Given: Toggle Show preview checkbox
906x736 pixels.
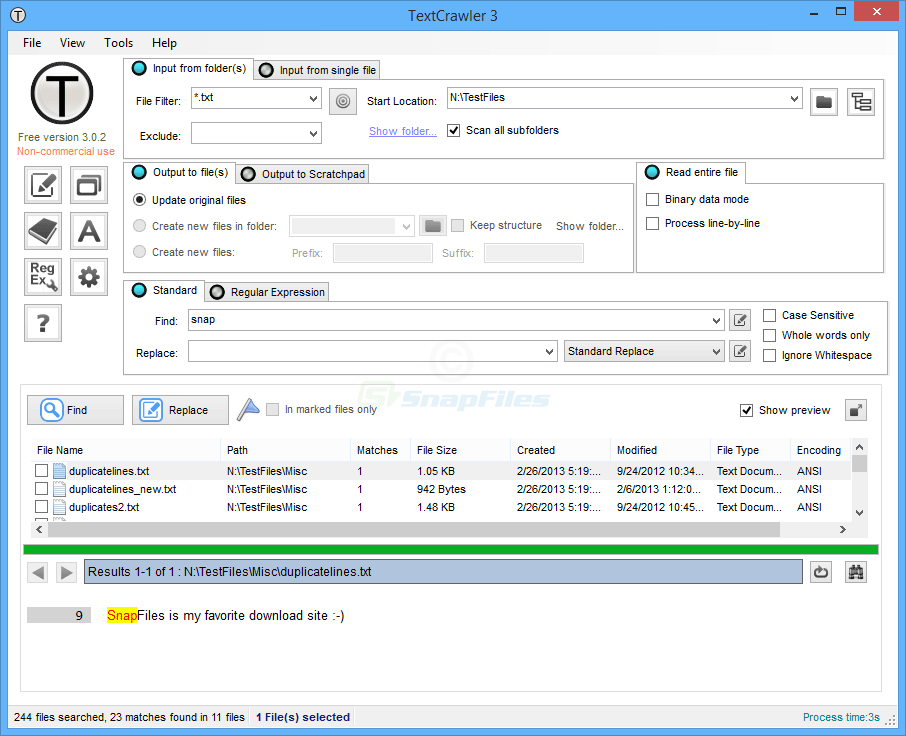Looking at the screenshot, I should click(x=746, y=410).
